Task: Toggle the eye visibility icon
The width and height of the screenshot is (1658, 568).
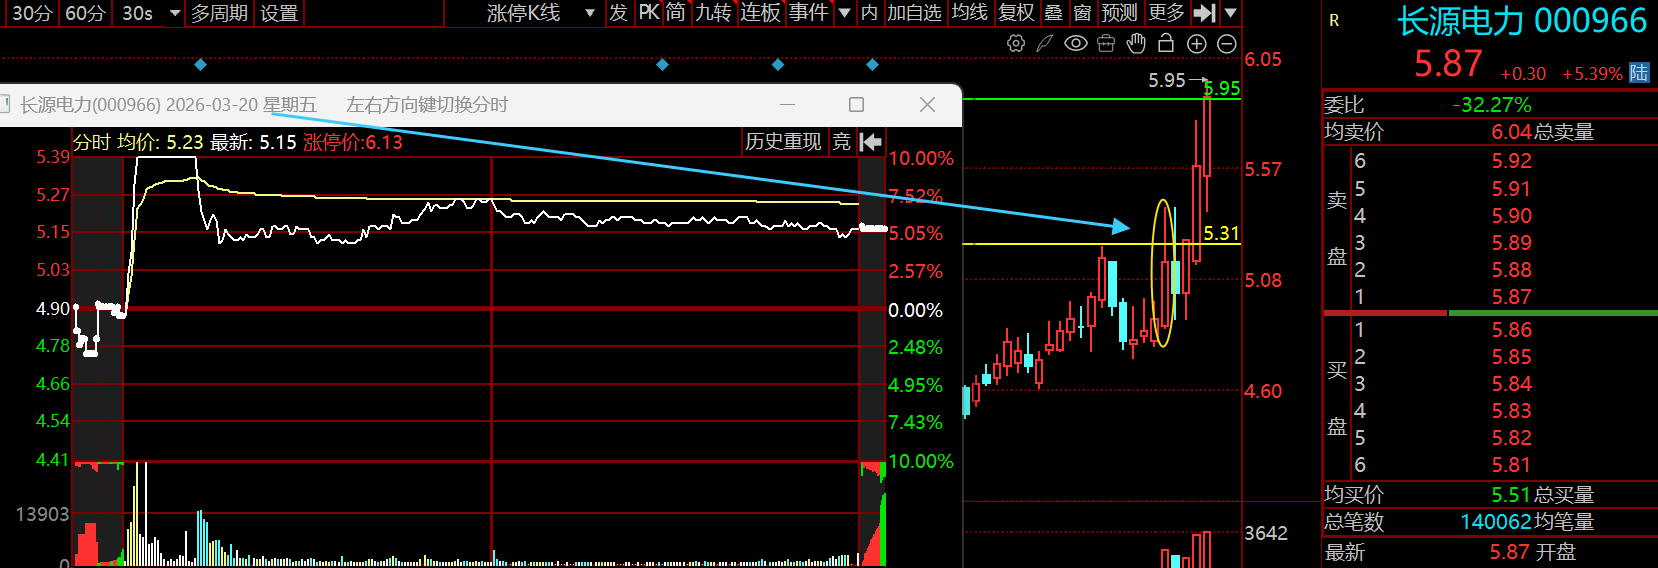Action: [1076, 43]
